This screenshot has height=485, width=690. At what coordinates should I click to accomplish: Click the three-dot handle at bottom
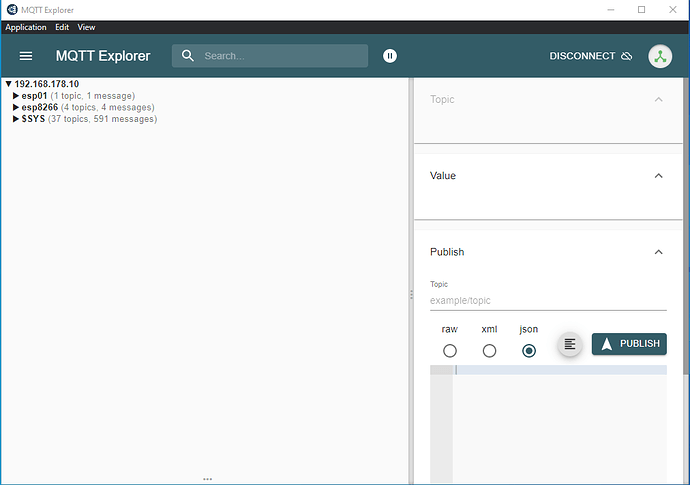point(207,479)
